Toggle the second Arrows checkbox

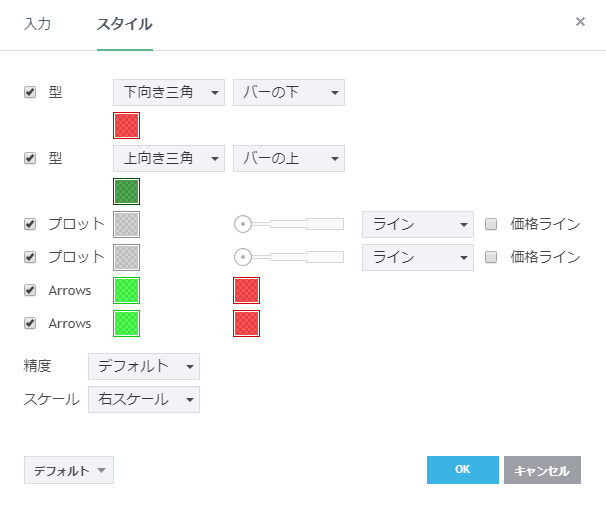(x=30, y=323)
